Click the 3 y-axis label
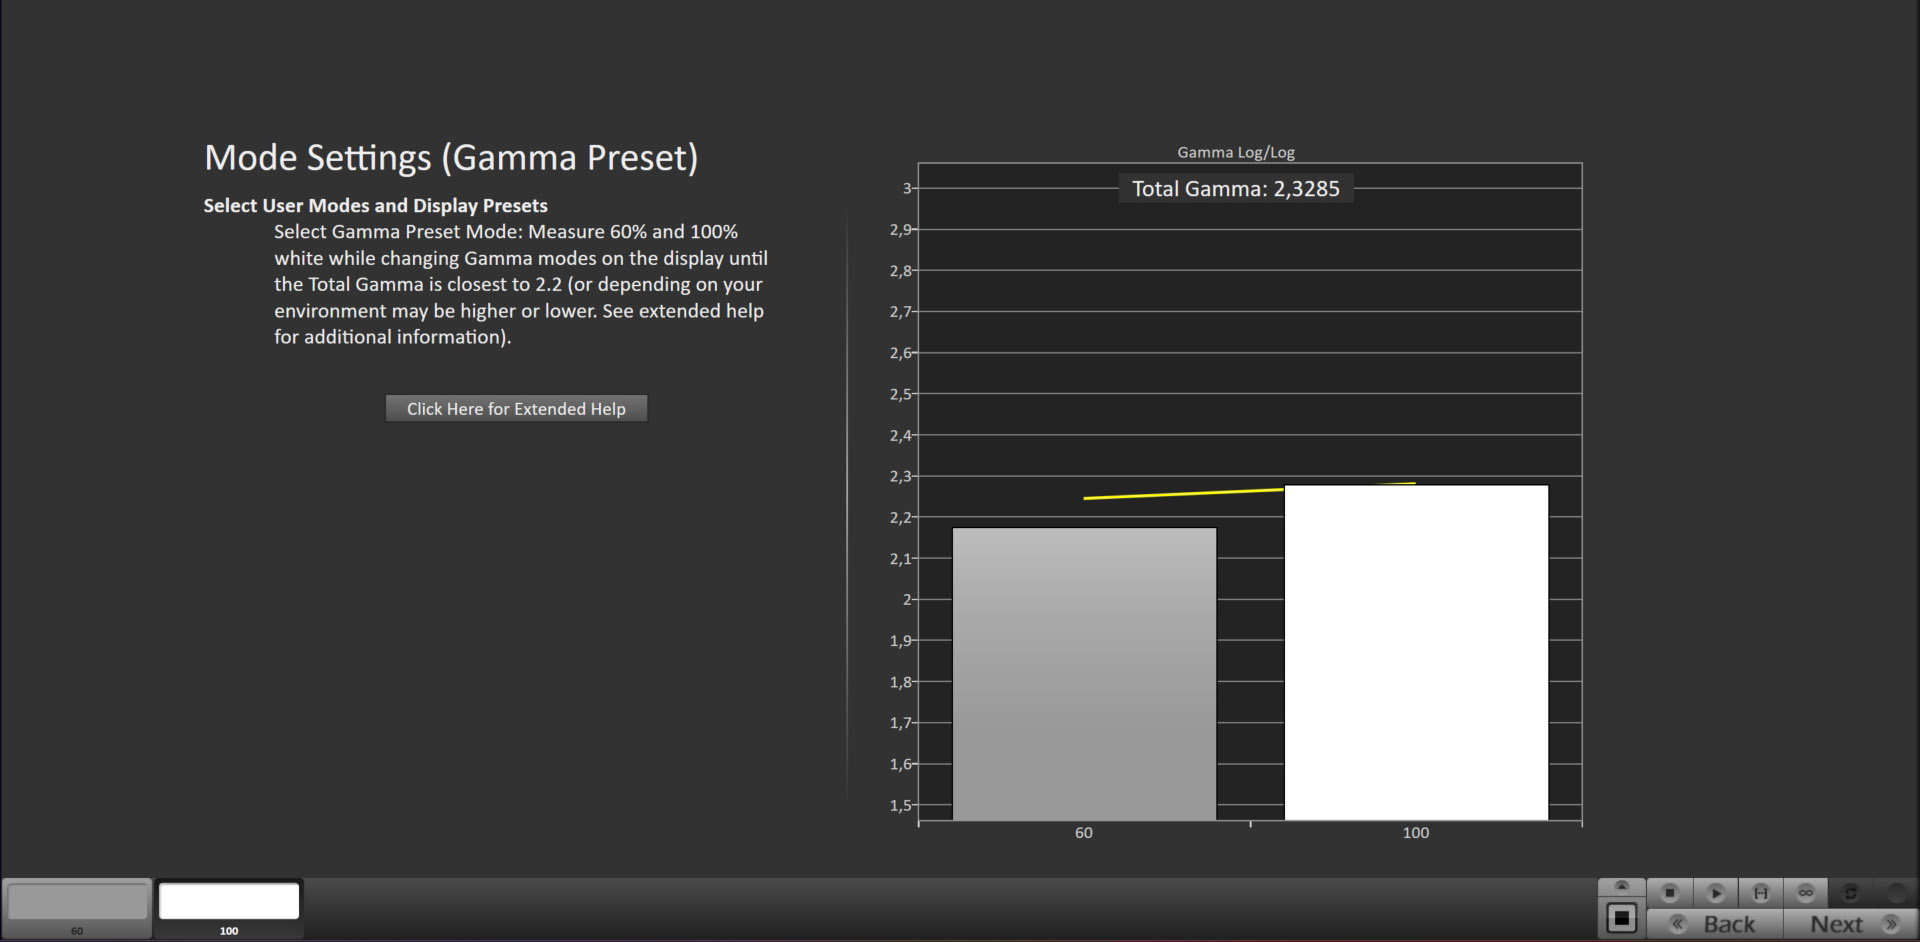This screenshot has width=1920, height=942. tap(907, 188)
